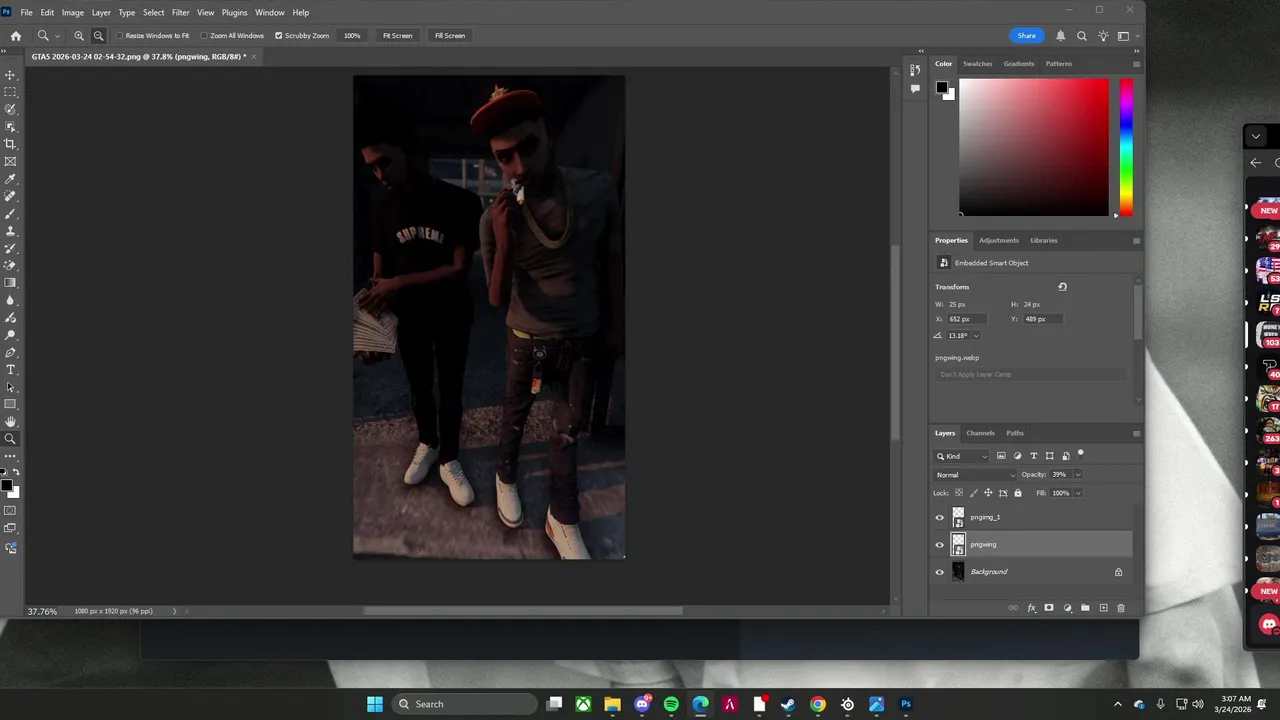The image size is (1280, 720).
Task: Select the Horizontal Type tool
Action: click(11, 370)
